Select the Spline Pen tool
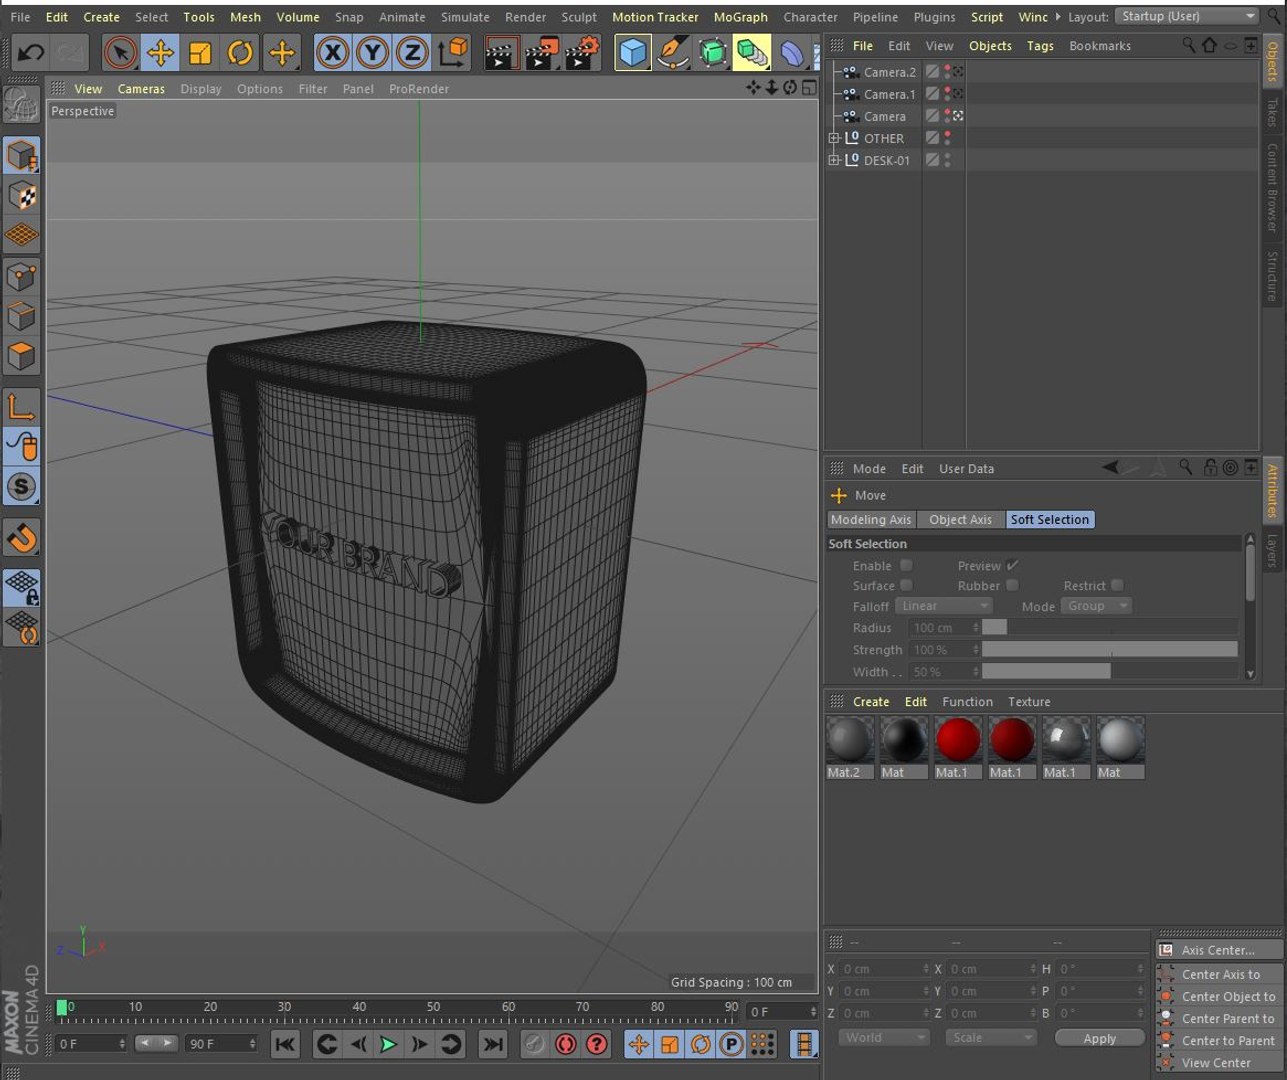 pos(673,53)
